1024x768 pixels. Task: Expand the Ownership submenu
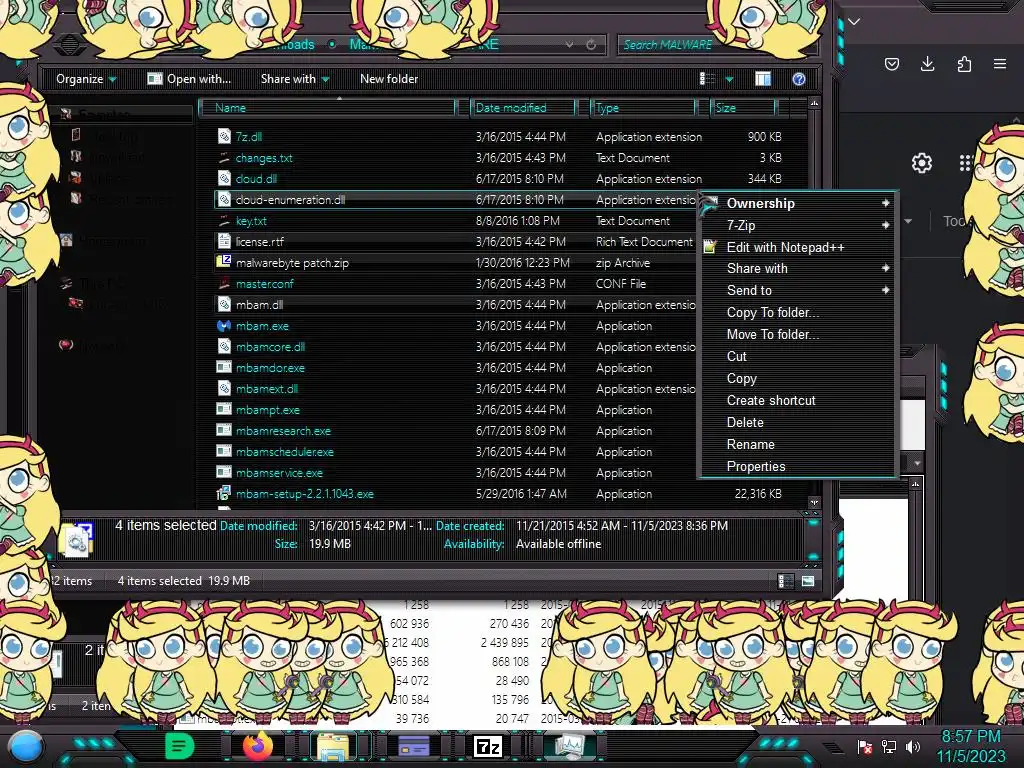[x=885, y=203]
